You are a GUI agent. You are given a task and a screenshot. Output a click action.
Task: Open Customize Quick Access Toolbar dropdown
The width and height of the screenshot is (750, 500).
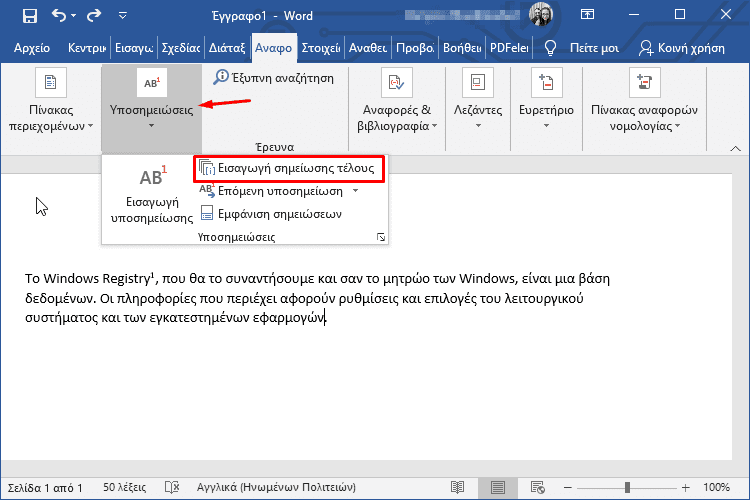point(123,16)
